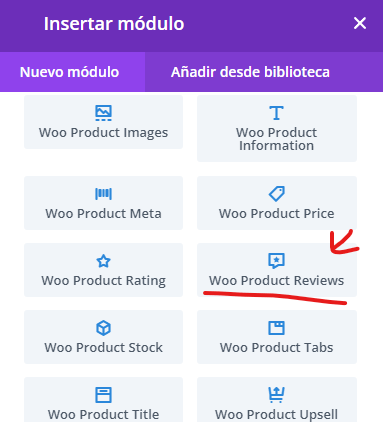Viewport: 383px width, 422px height.
Task: Click the Woo Product Title bar icon
Action: pyautogui.click(x=103, y=395)
